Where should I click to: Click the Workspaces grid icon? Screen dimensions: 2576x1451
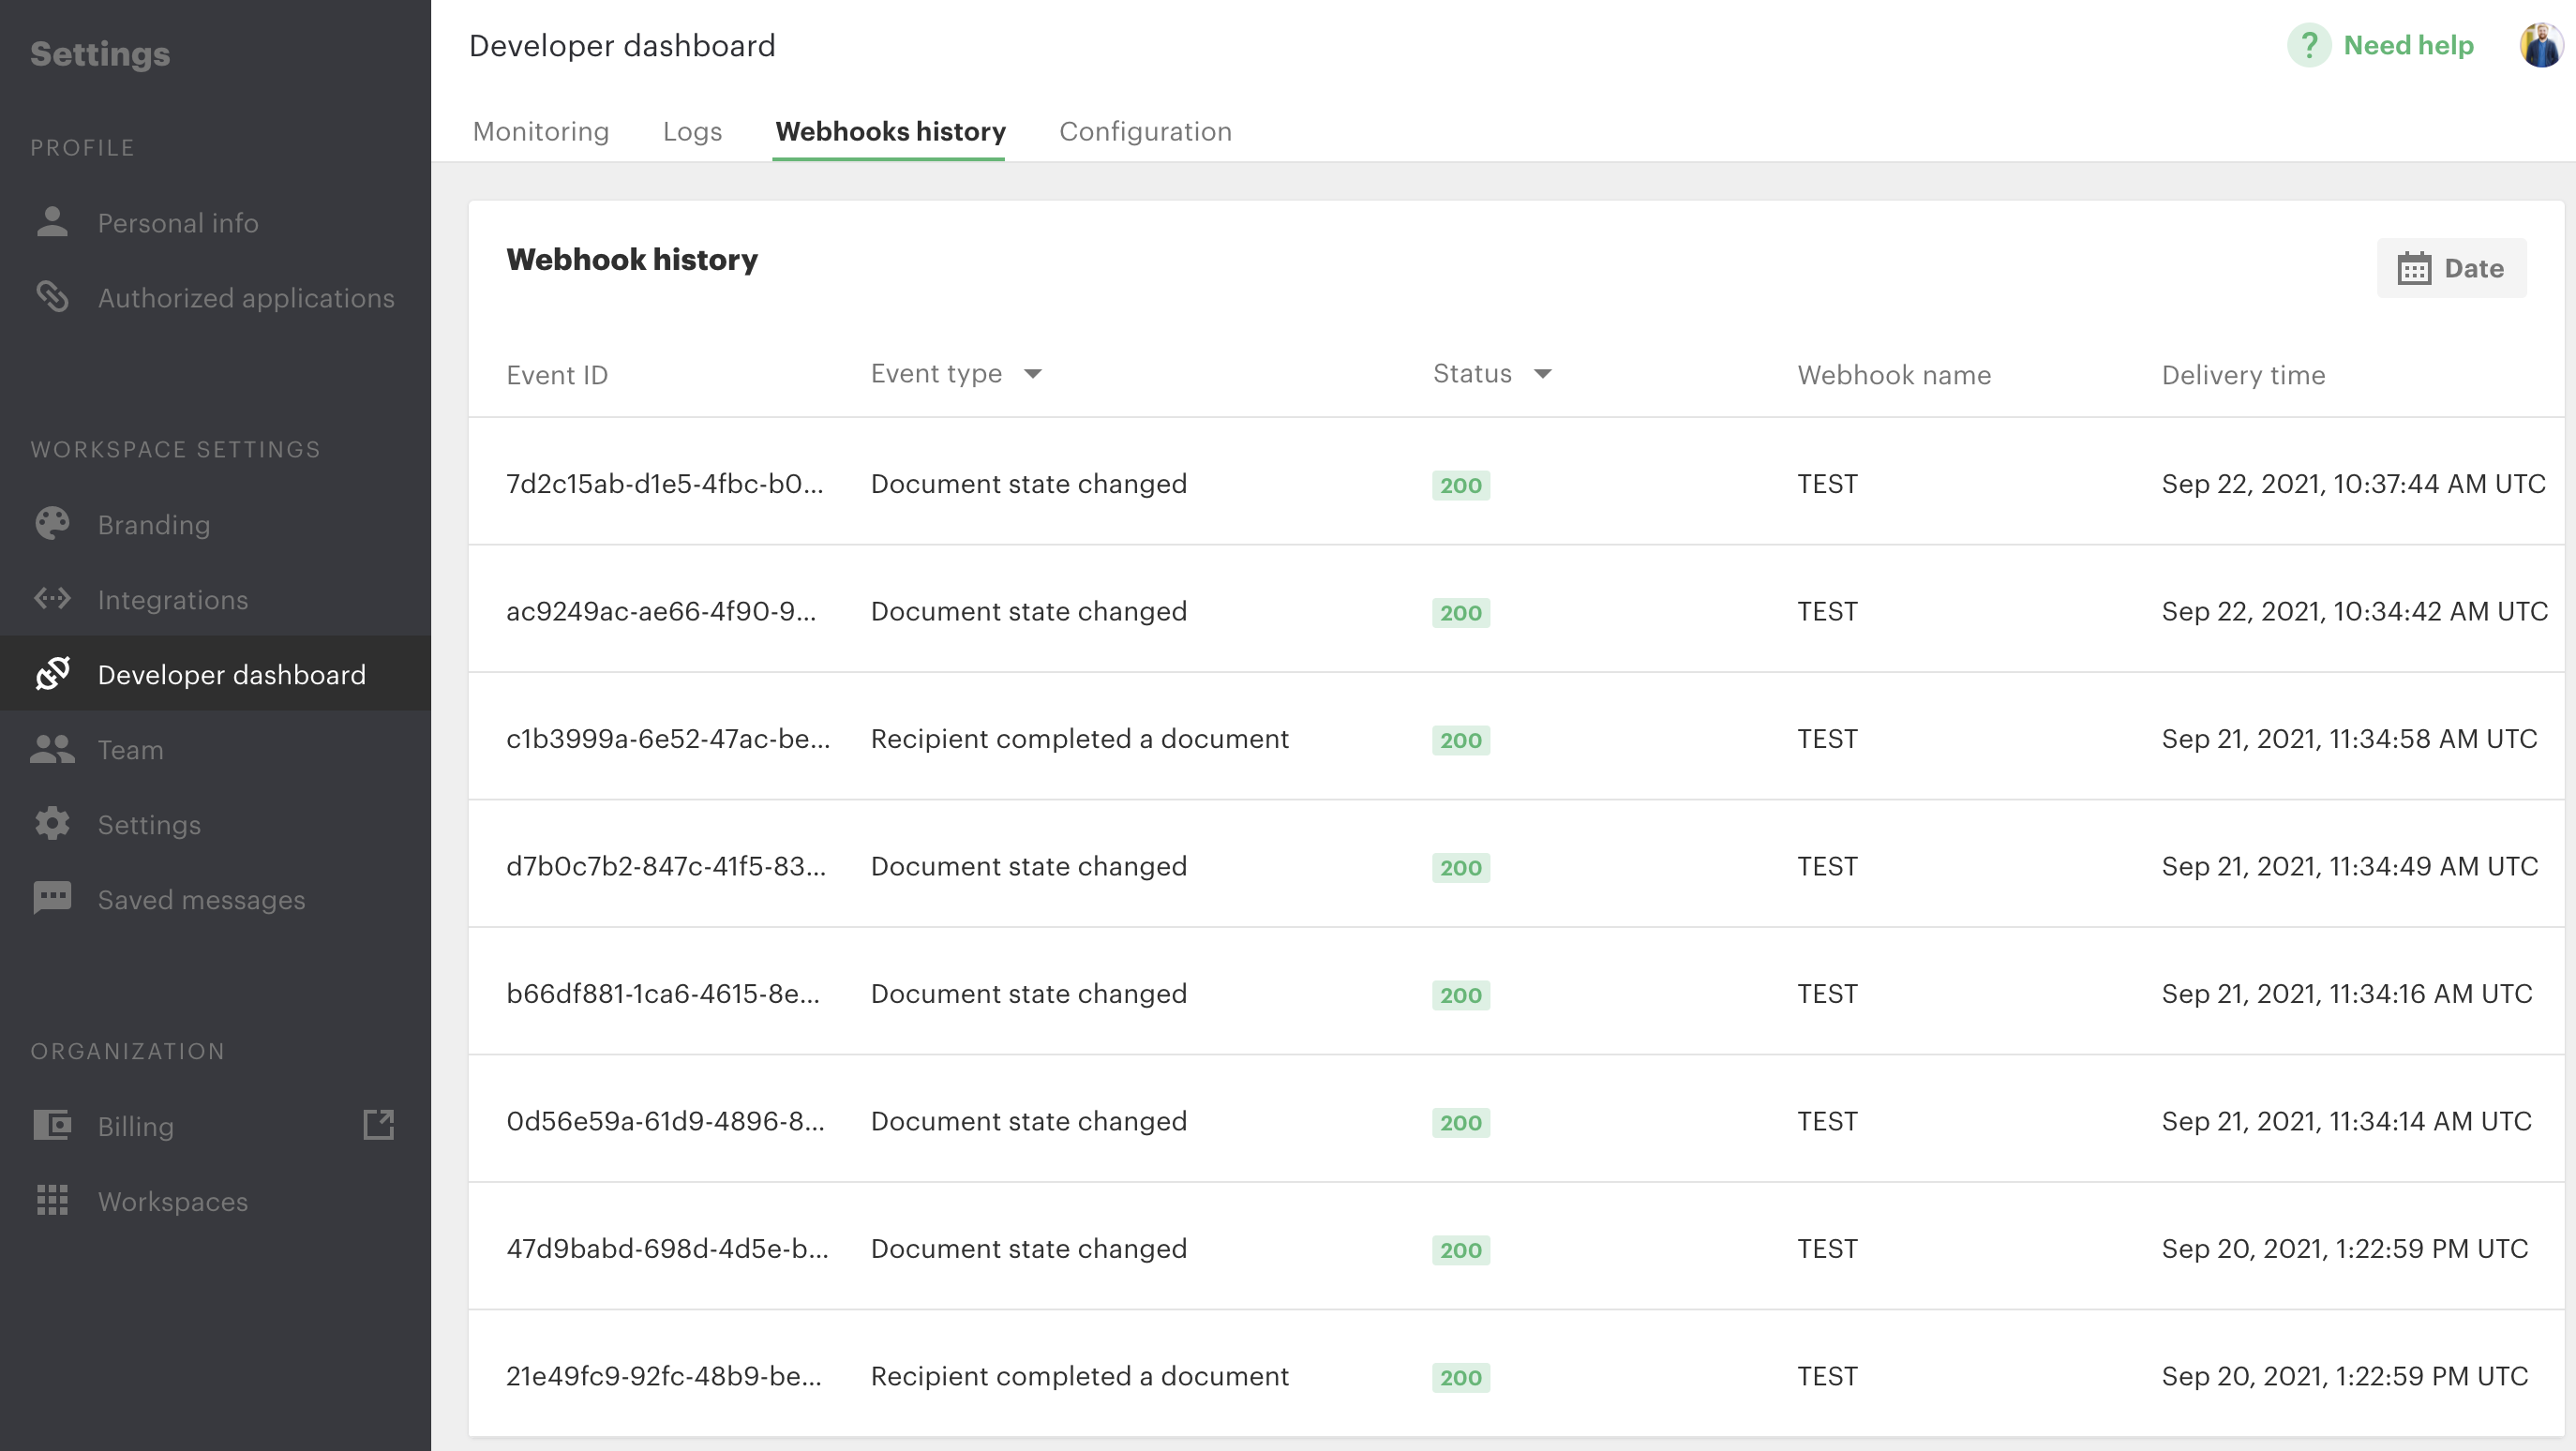click(x=52, y=1200)
